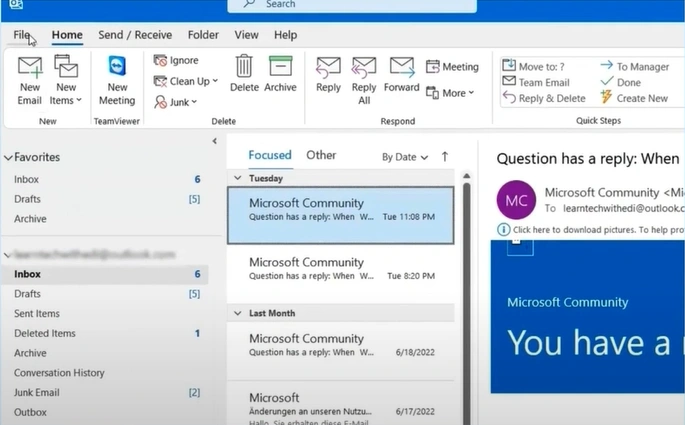
Task: Open Inbox under Favorites
Action: 105,180
